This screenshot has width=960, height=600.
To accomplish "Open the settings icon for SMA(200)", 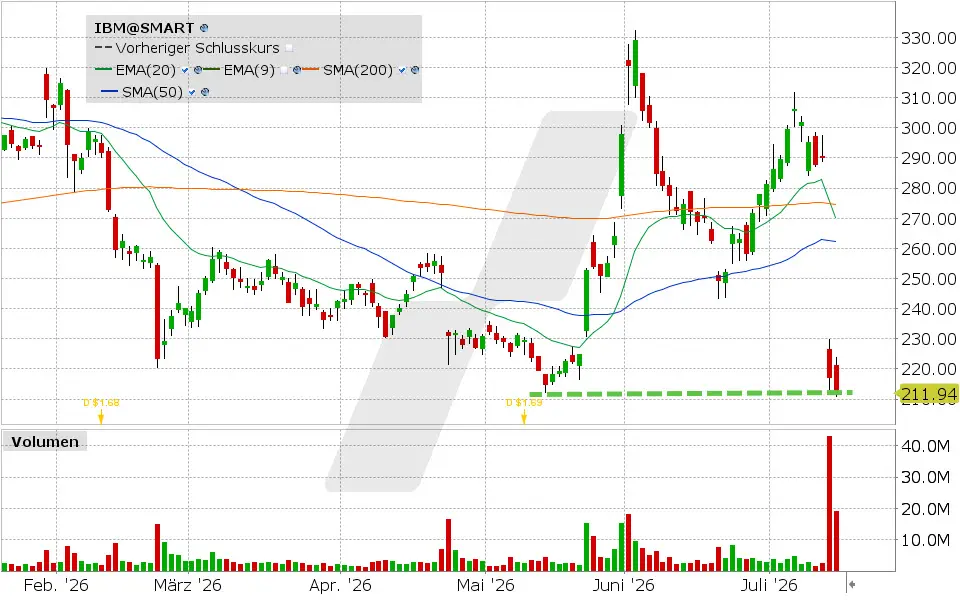I will click(415, 70).
